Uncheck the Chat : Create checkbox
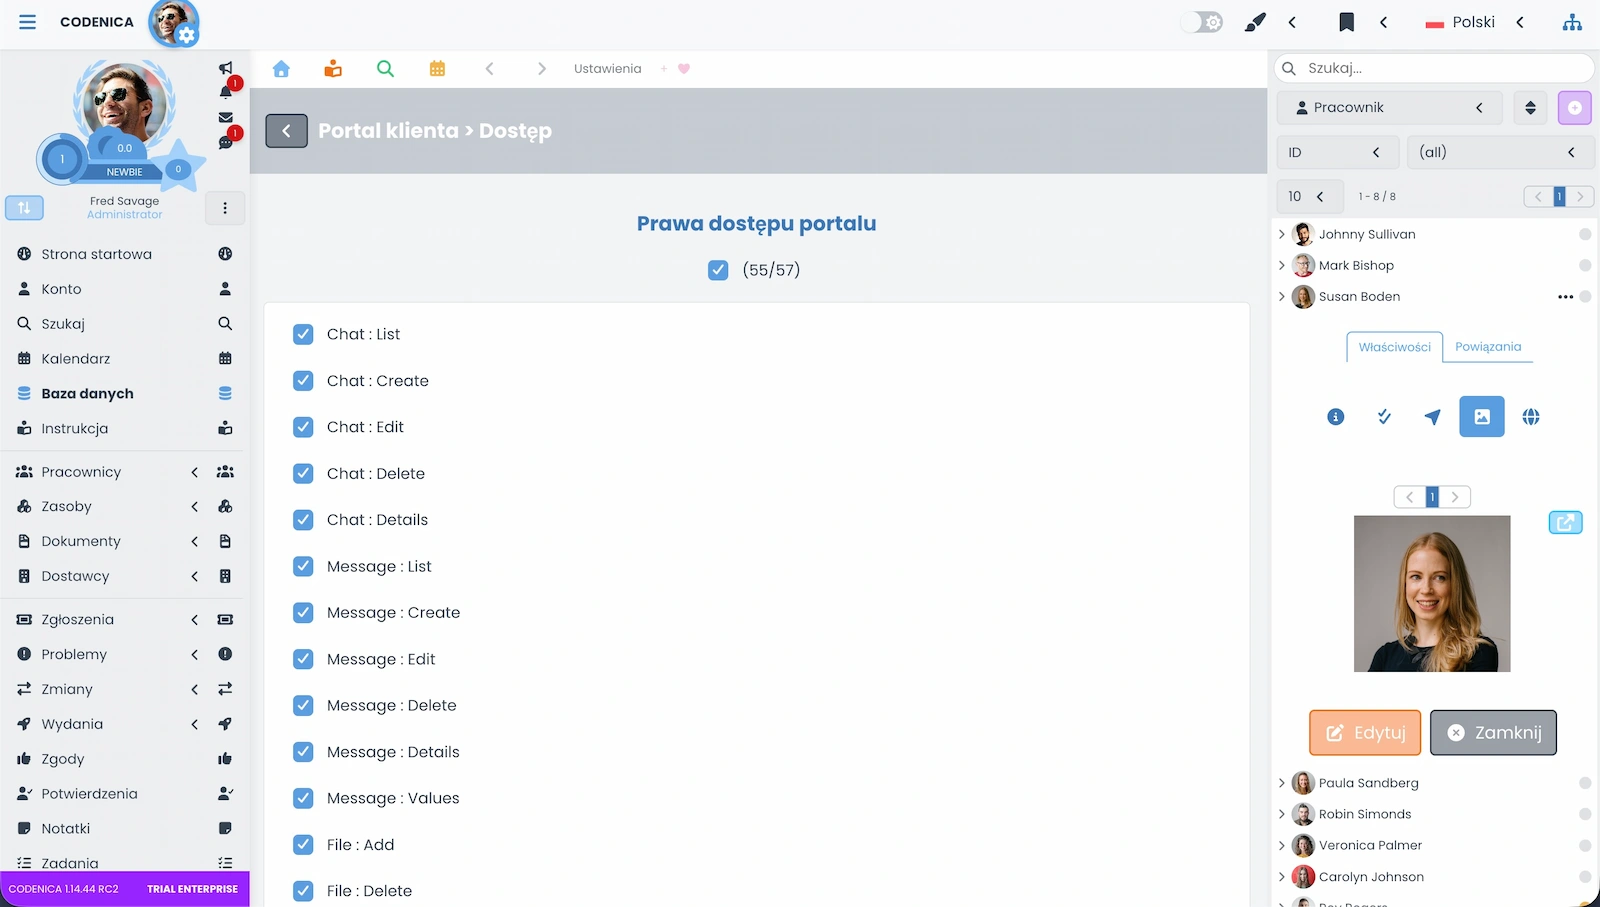This screenshot has height=907, width=1600. click(303, 381)
